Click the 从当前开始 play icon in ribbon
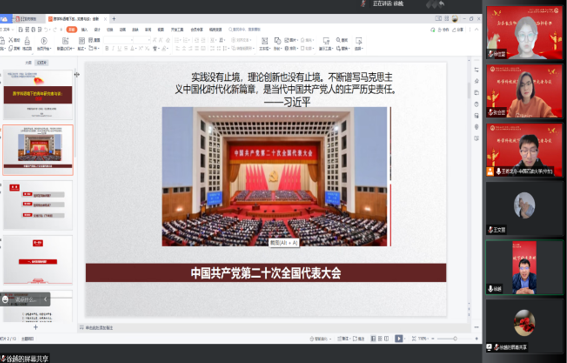 click(x=44, y=40)
